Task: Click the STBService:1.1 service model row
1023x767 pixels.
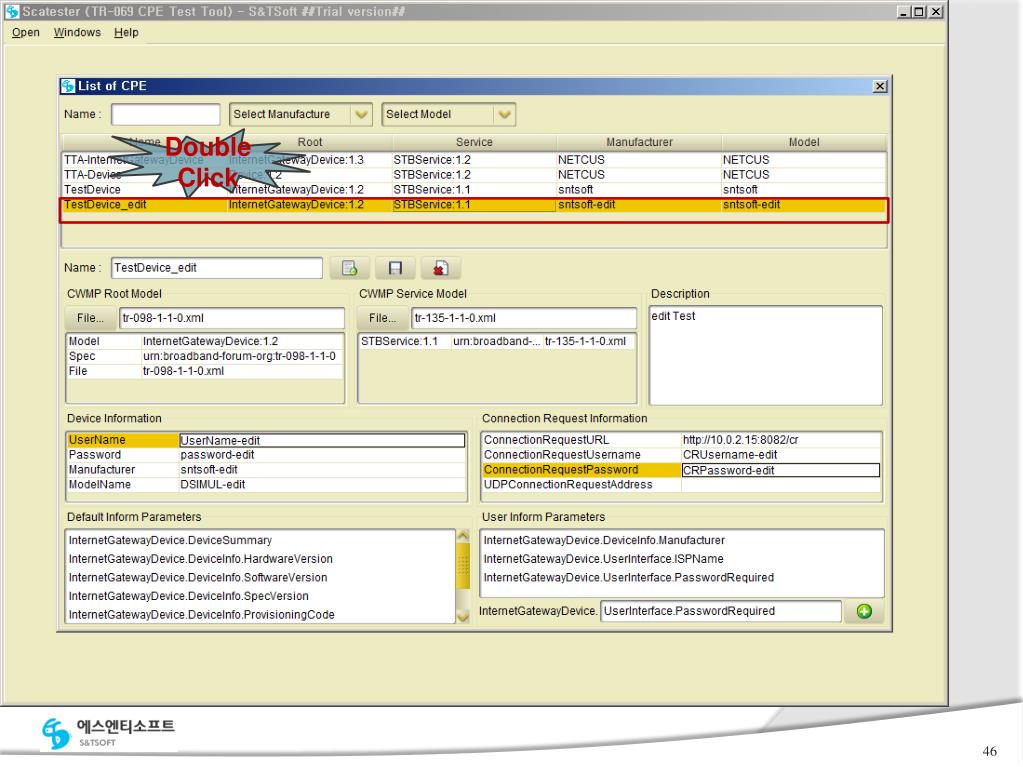Action: 497,342
